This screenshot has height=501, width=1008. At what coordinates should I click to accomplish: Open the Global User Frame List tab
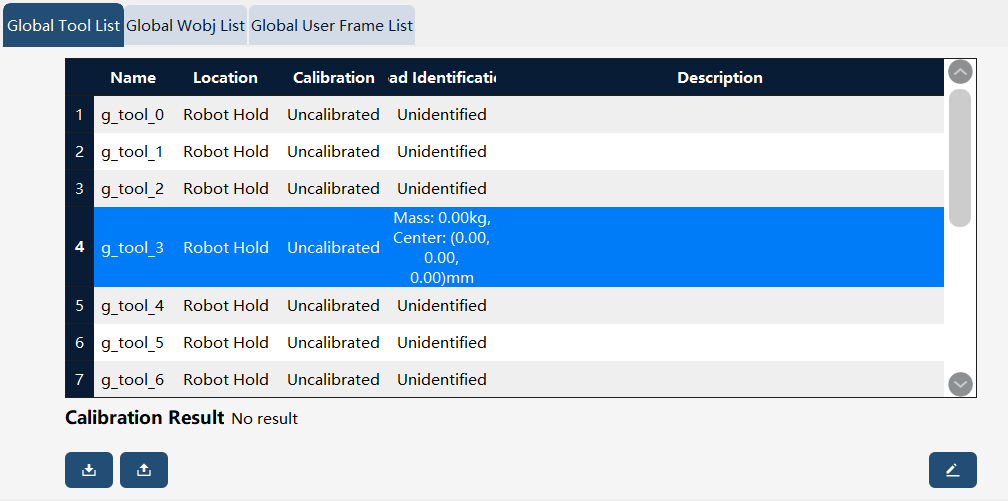332,26
